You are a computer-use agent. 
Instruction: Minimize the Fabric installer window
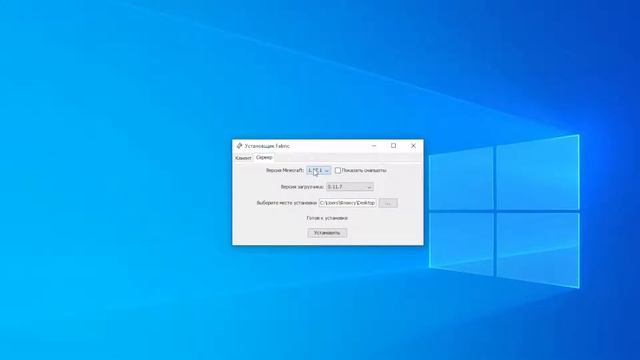point(374,146)
